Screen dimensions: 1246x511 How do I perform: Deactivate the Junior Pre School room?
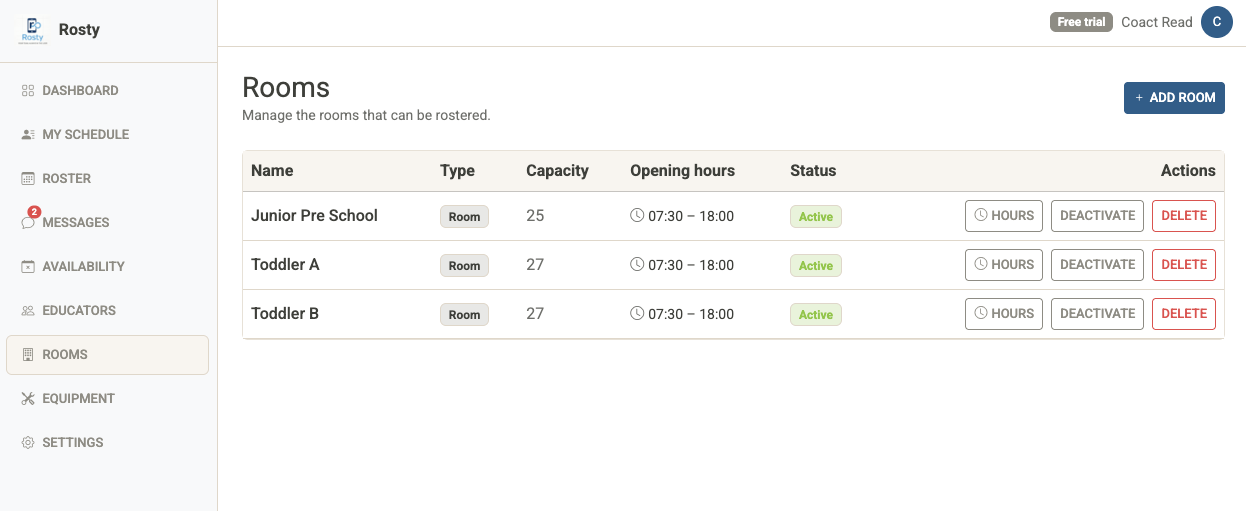1097,216
